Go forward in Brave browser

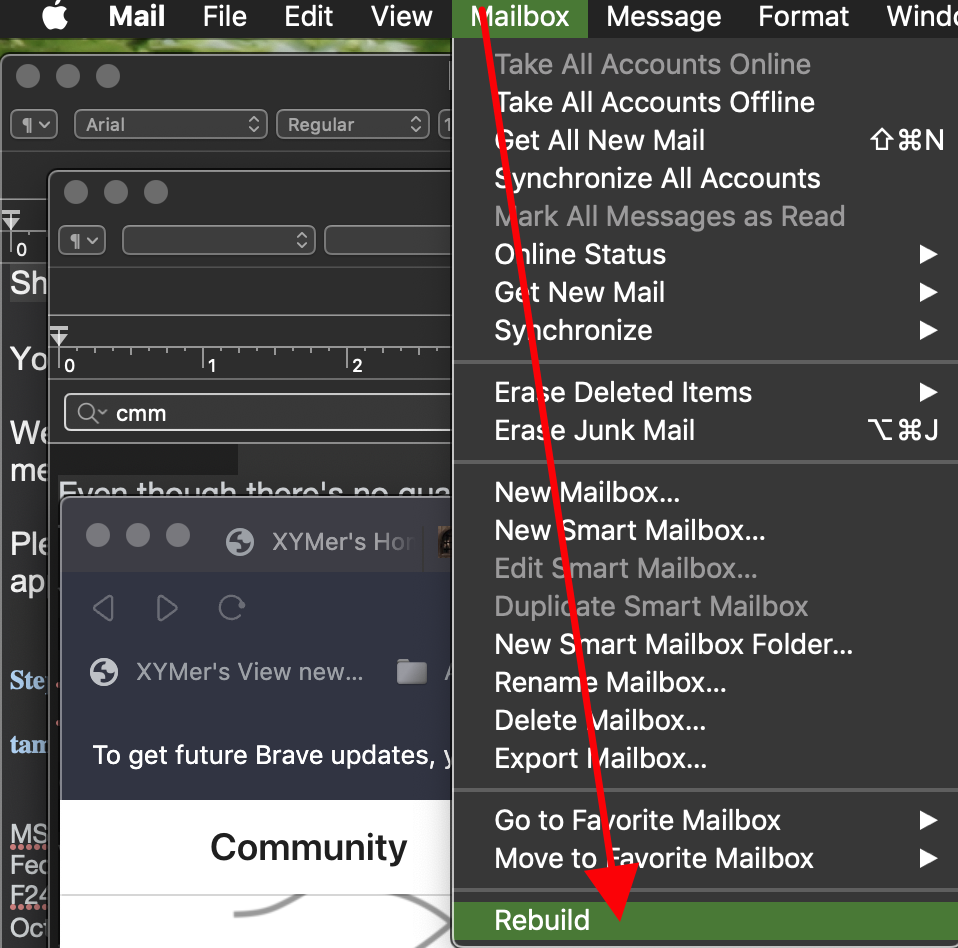pyautogui.click(x=167, y=608)
